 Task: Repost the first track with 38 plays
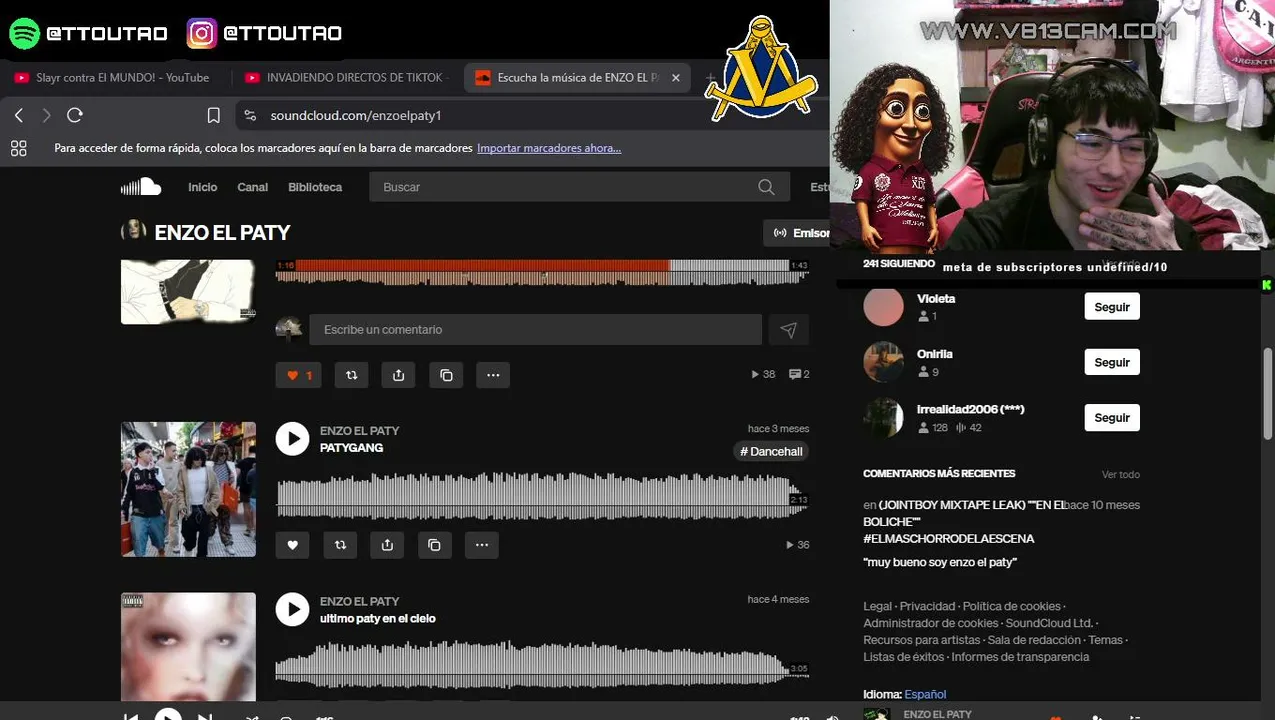click(351, 375)
